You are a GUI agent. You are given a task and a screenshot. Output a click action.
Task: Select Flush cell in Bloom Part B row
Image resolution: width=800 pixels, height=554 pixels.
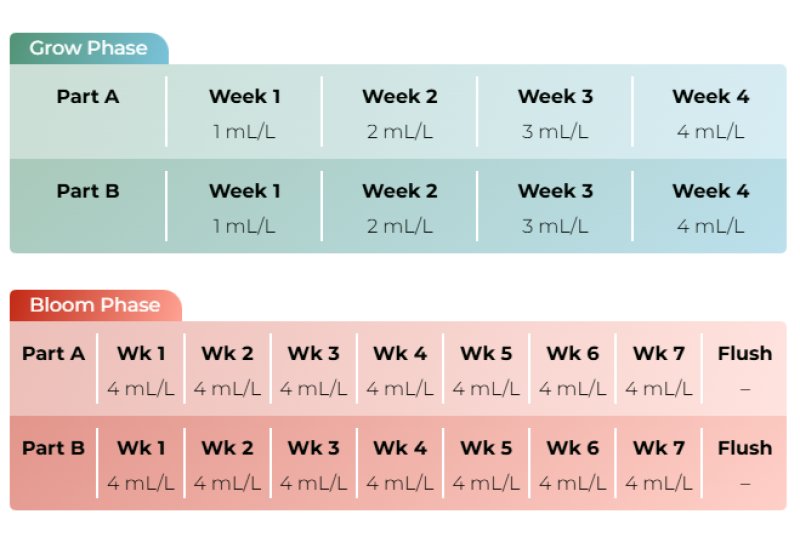[x=745, y=465]
